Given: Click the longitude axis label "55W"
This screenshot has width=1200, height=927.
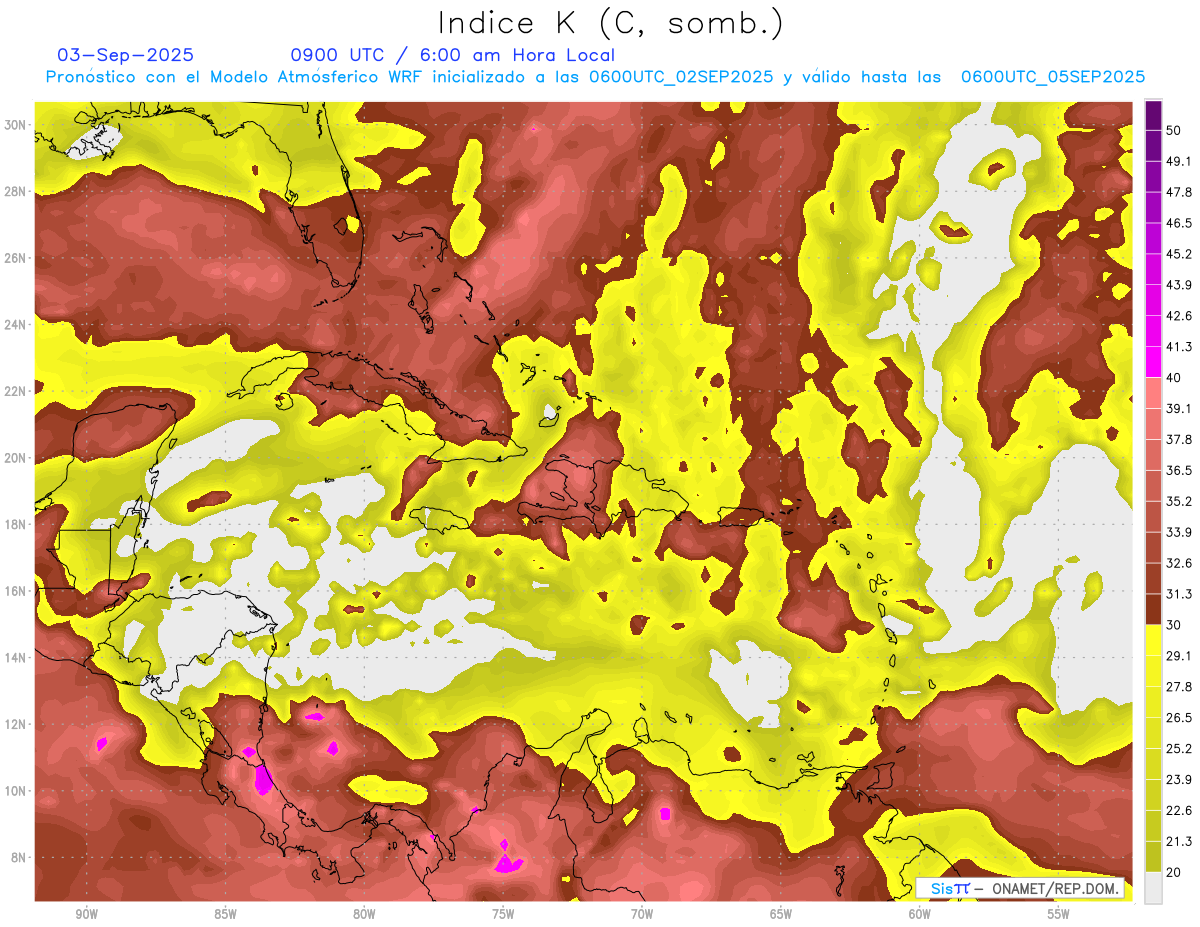Looking at the screenshot, I should click(1059, 914).
